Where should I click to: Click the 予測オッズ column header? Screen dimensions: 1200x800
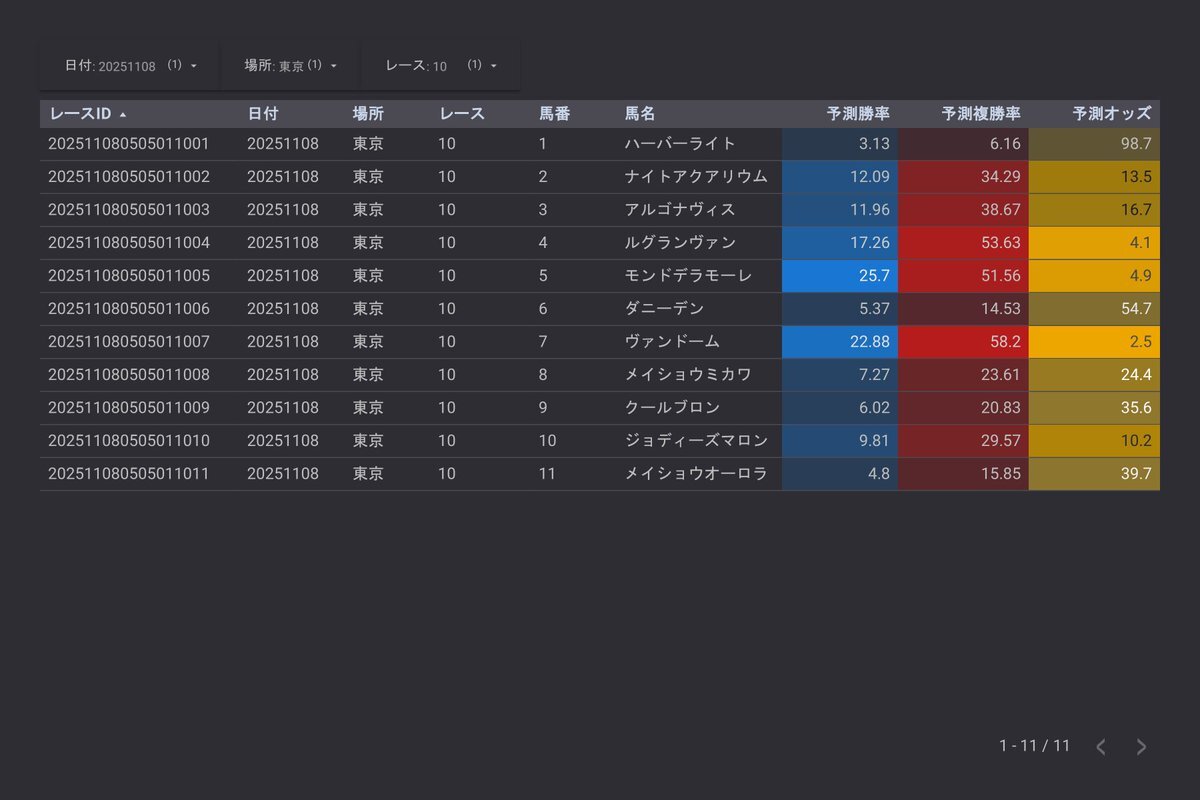tap(1111, 114)
